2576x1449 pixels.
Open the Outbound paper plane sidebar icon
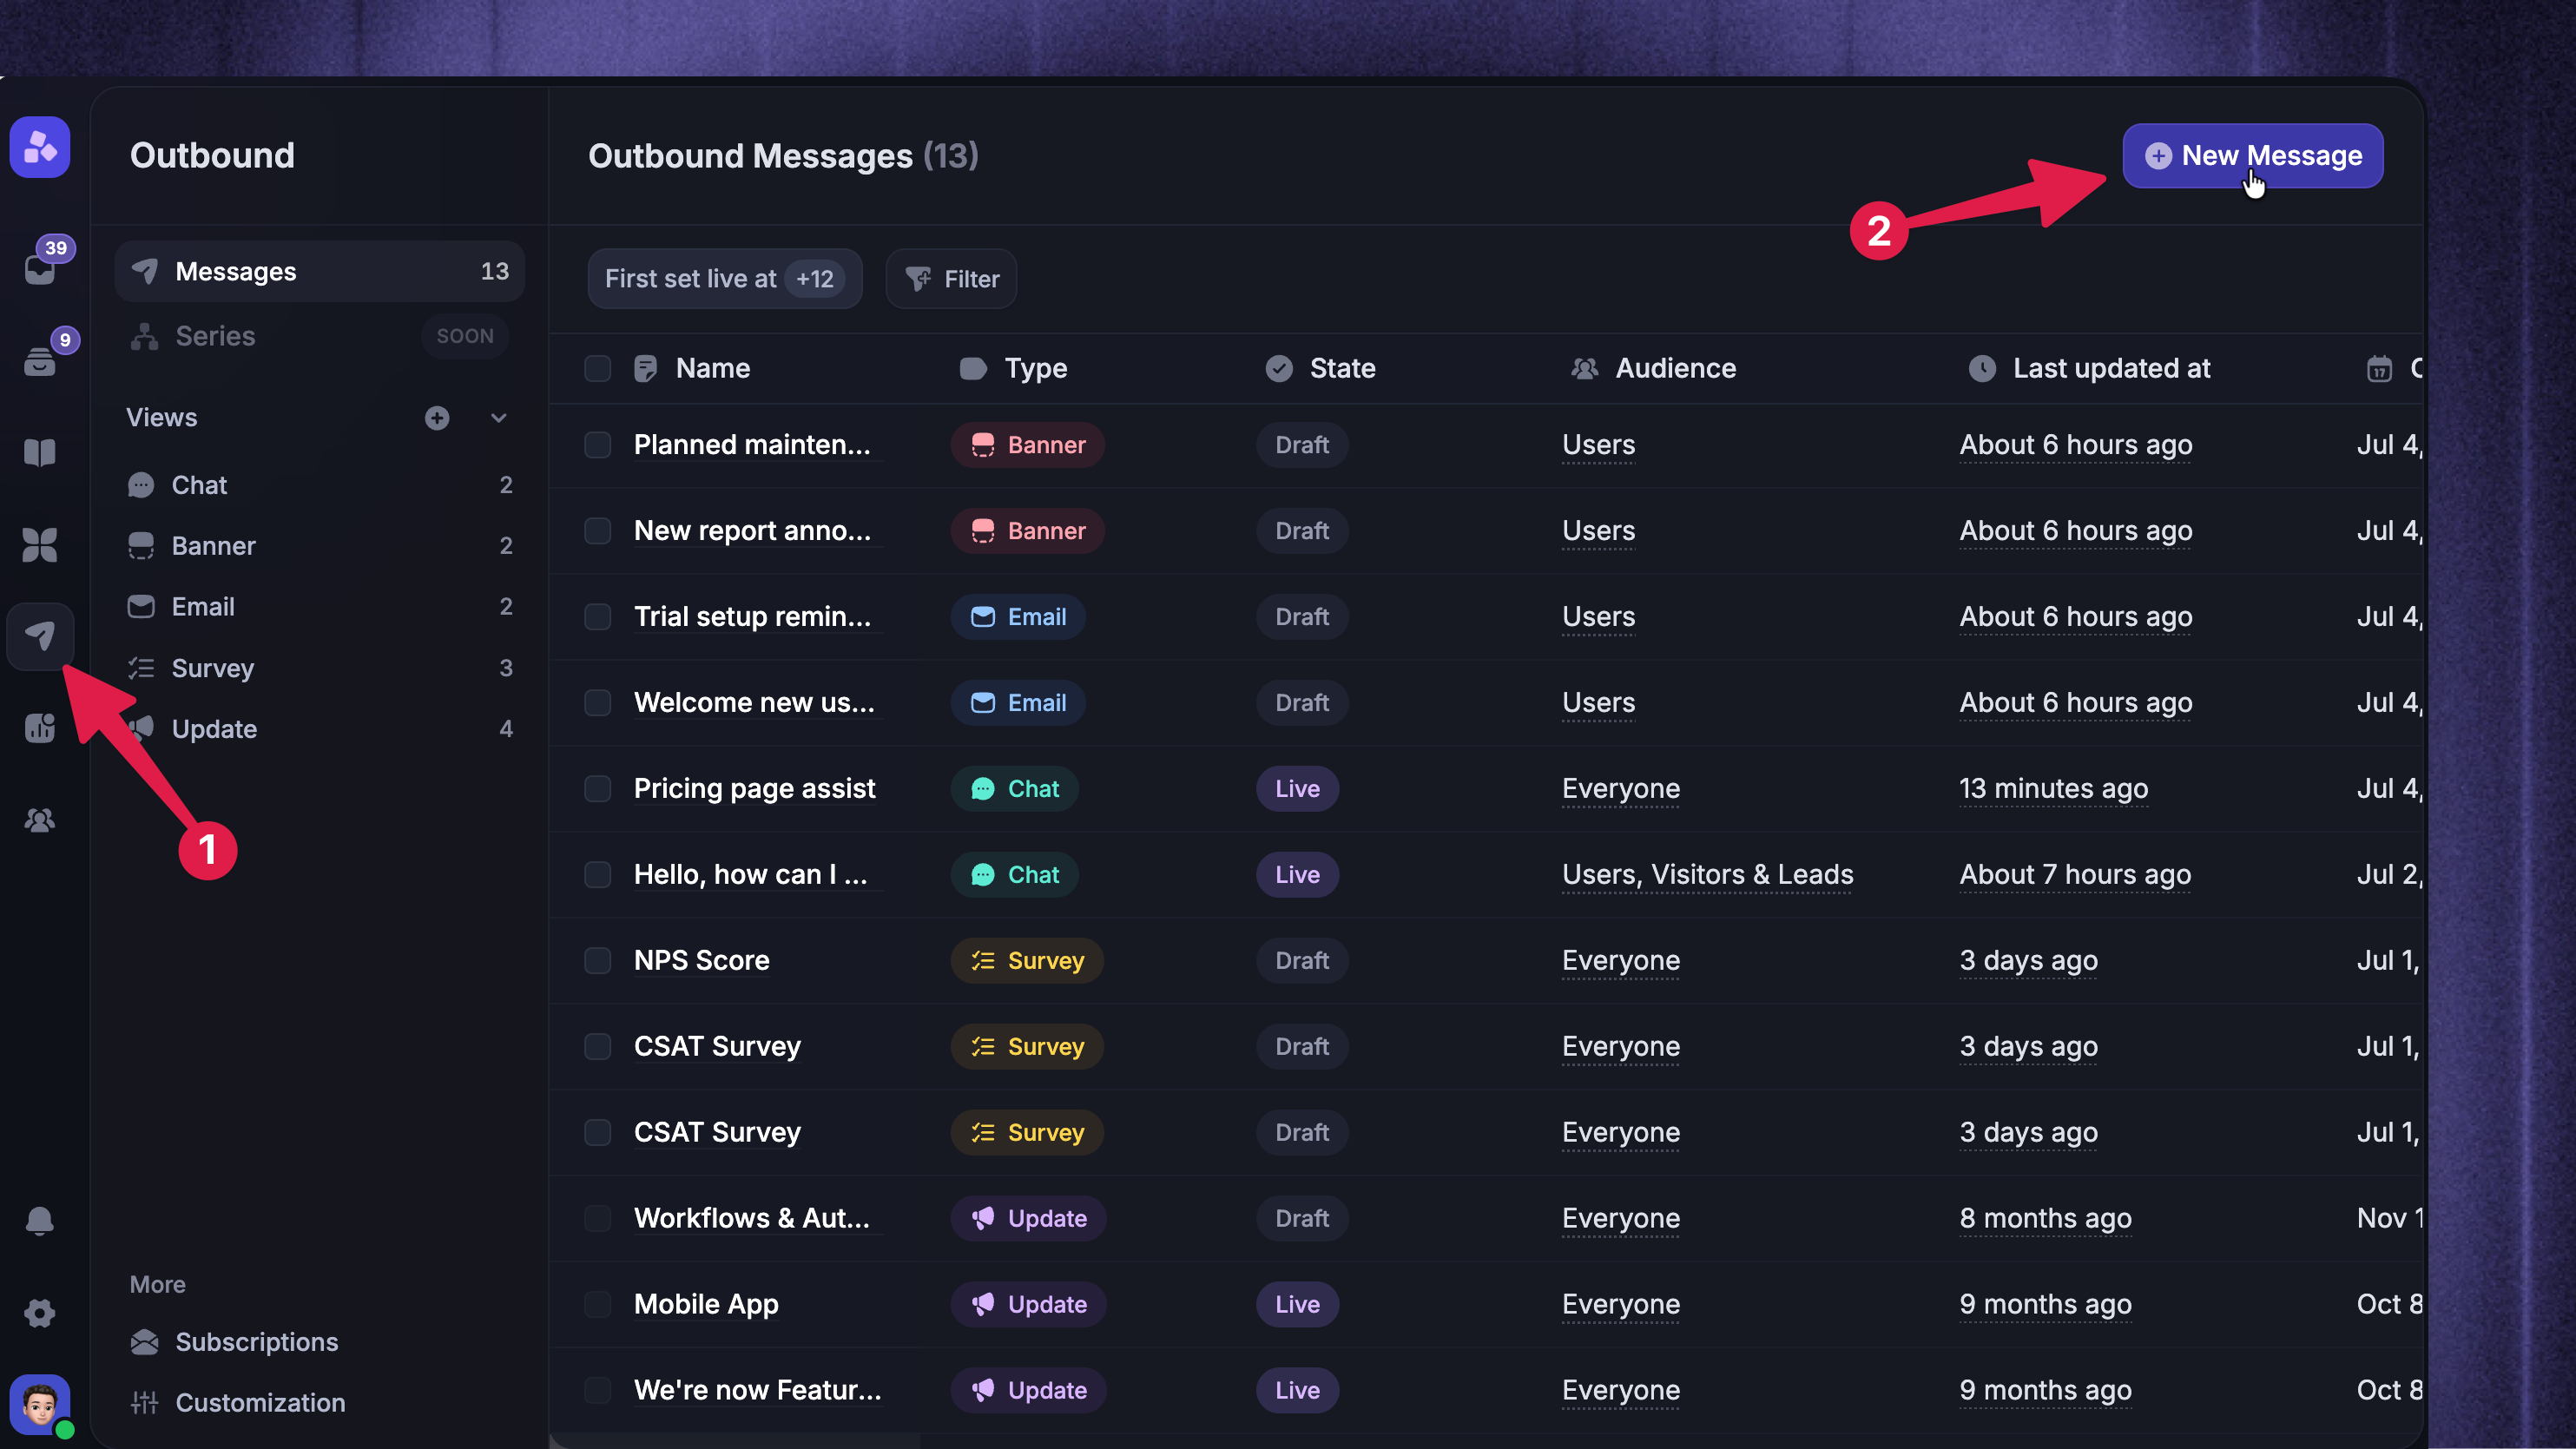point(40,636)
